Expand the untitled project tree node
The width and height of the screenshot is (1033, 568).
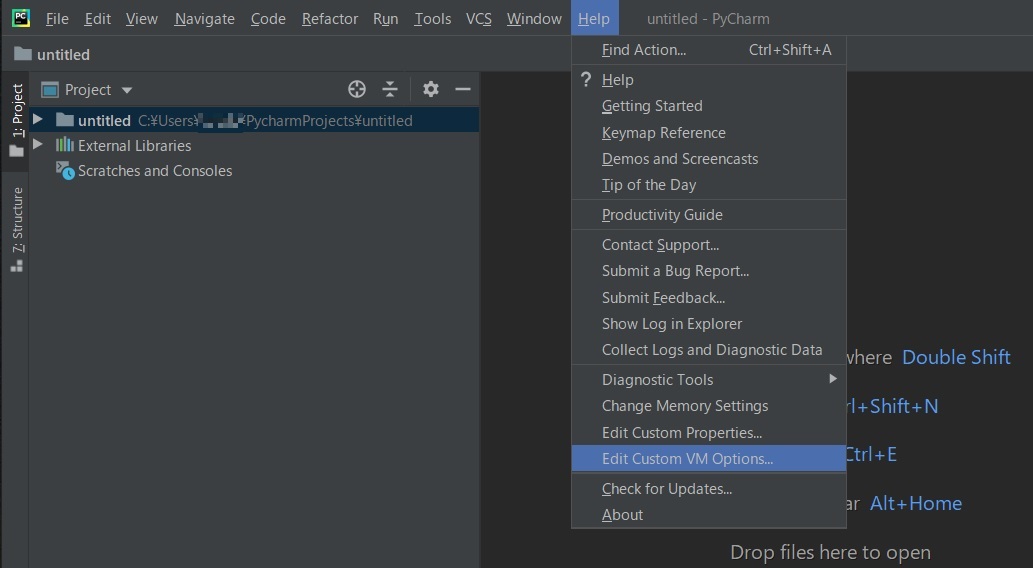coord(38,119)
